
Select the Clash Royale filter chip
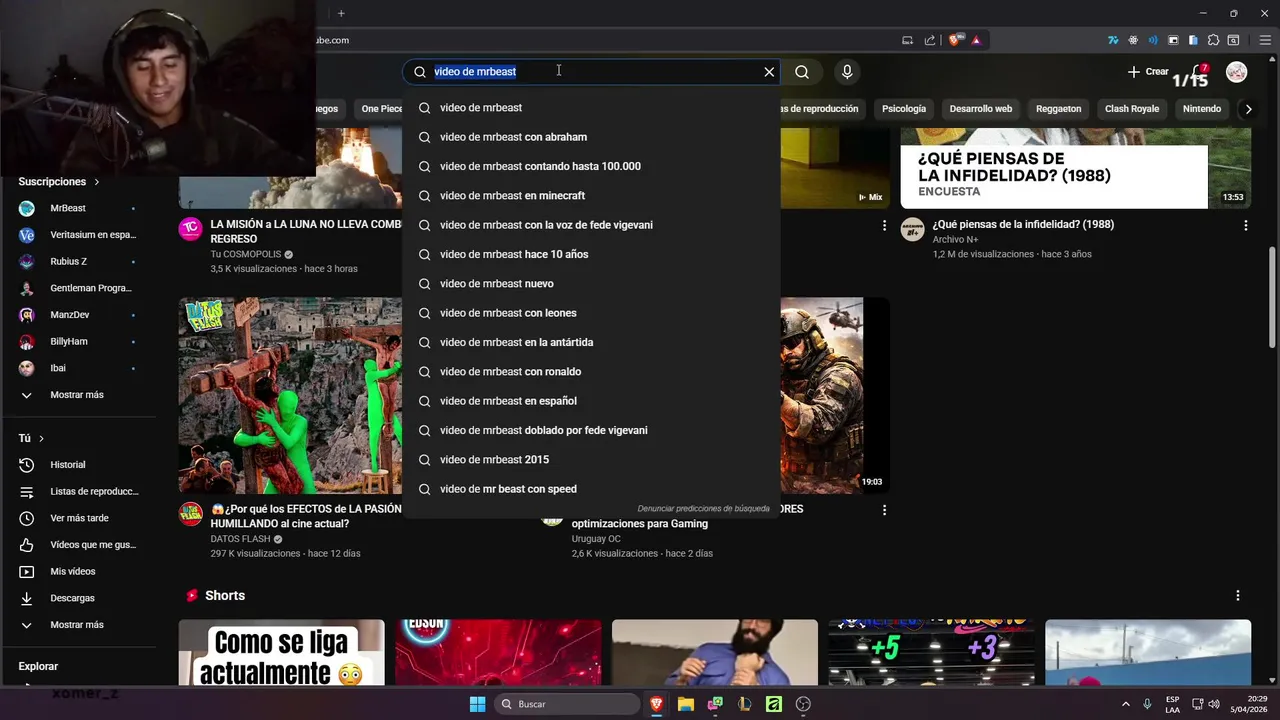point(1132,109)
